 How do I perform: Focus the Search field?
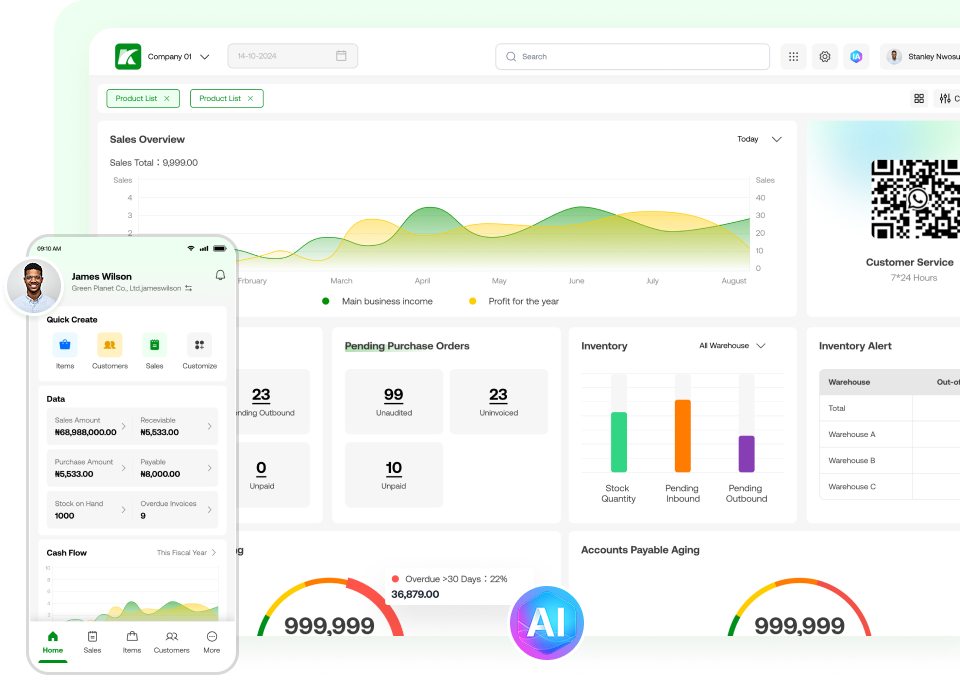pyautogui.click(x=632, y=56)
